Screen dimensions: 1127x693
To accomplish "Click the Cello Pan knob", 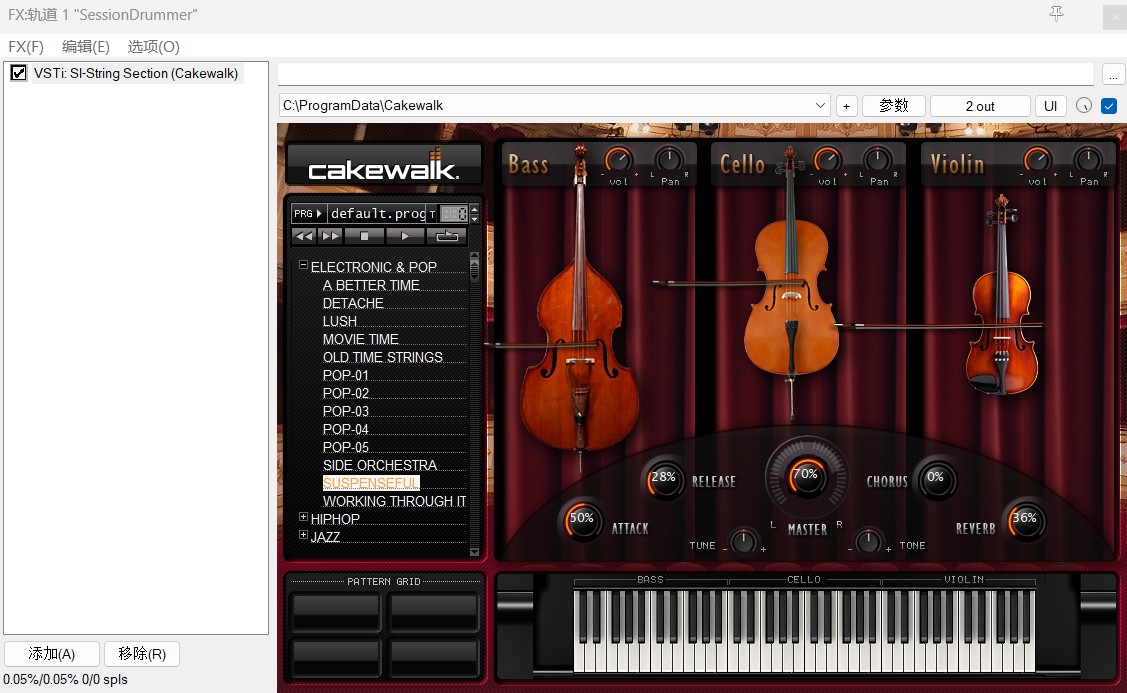I will [878, 160].
